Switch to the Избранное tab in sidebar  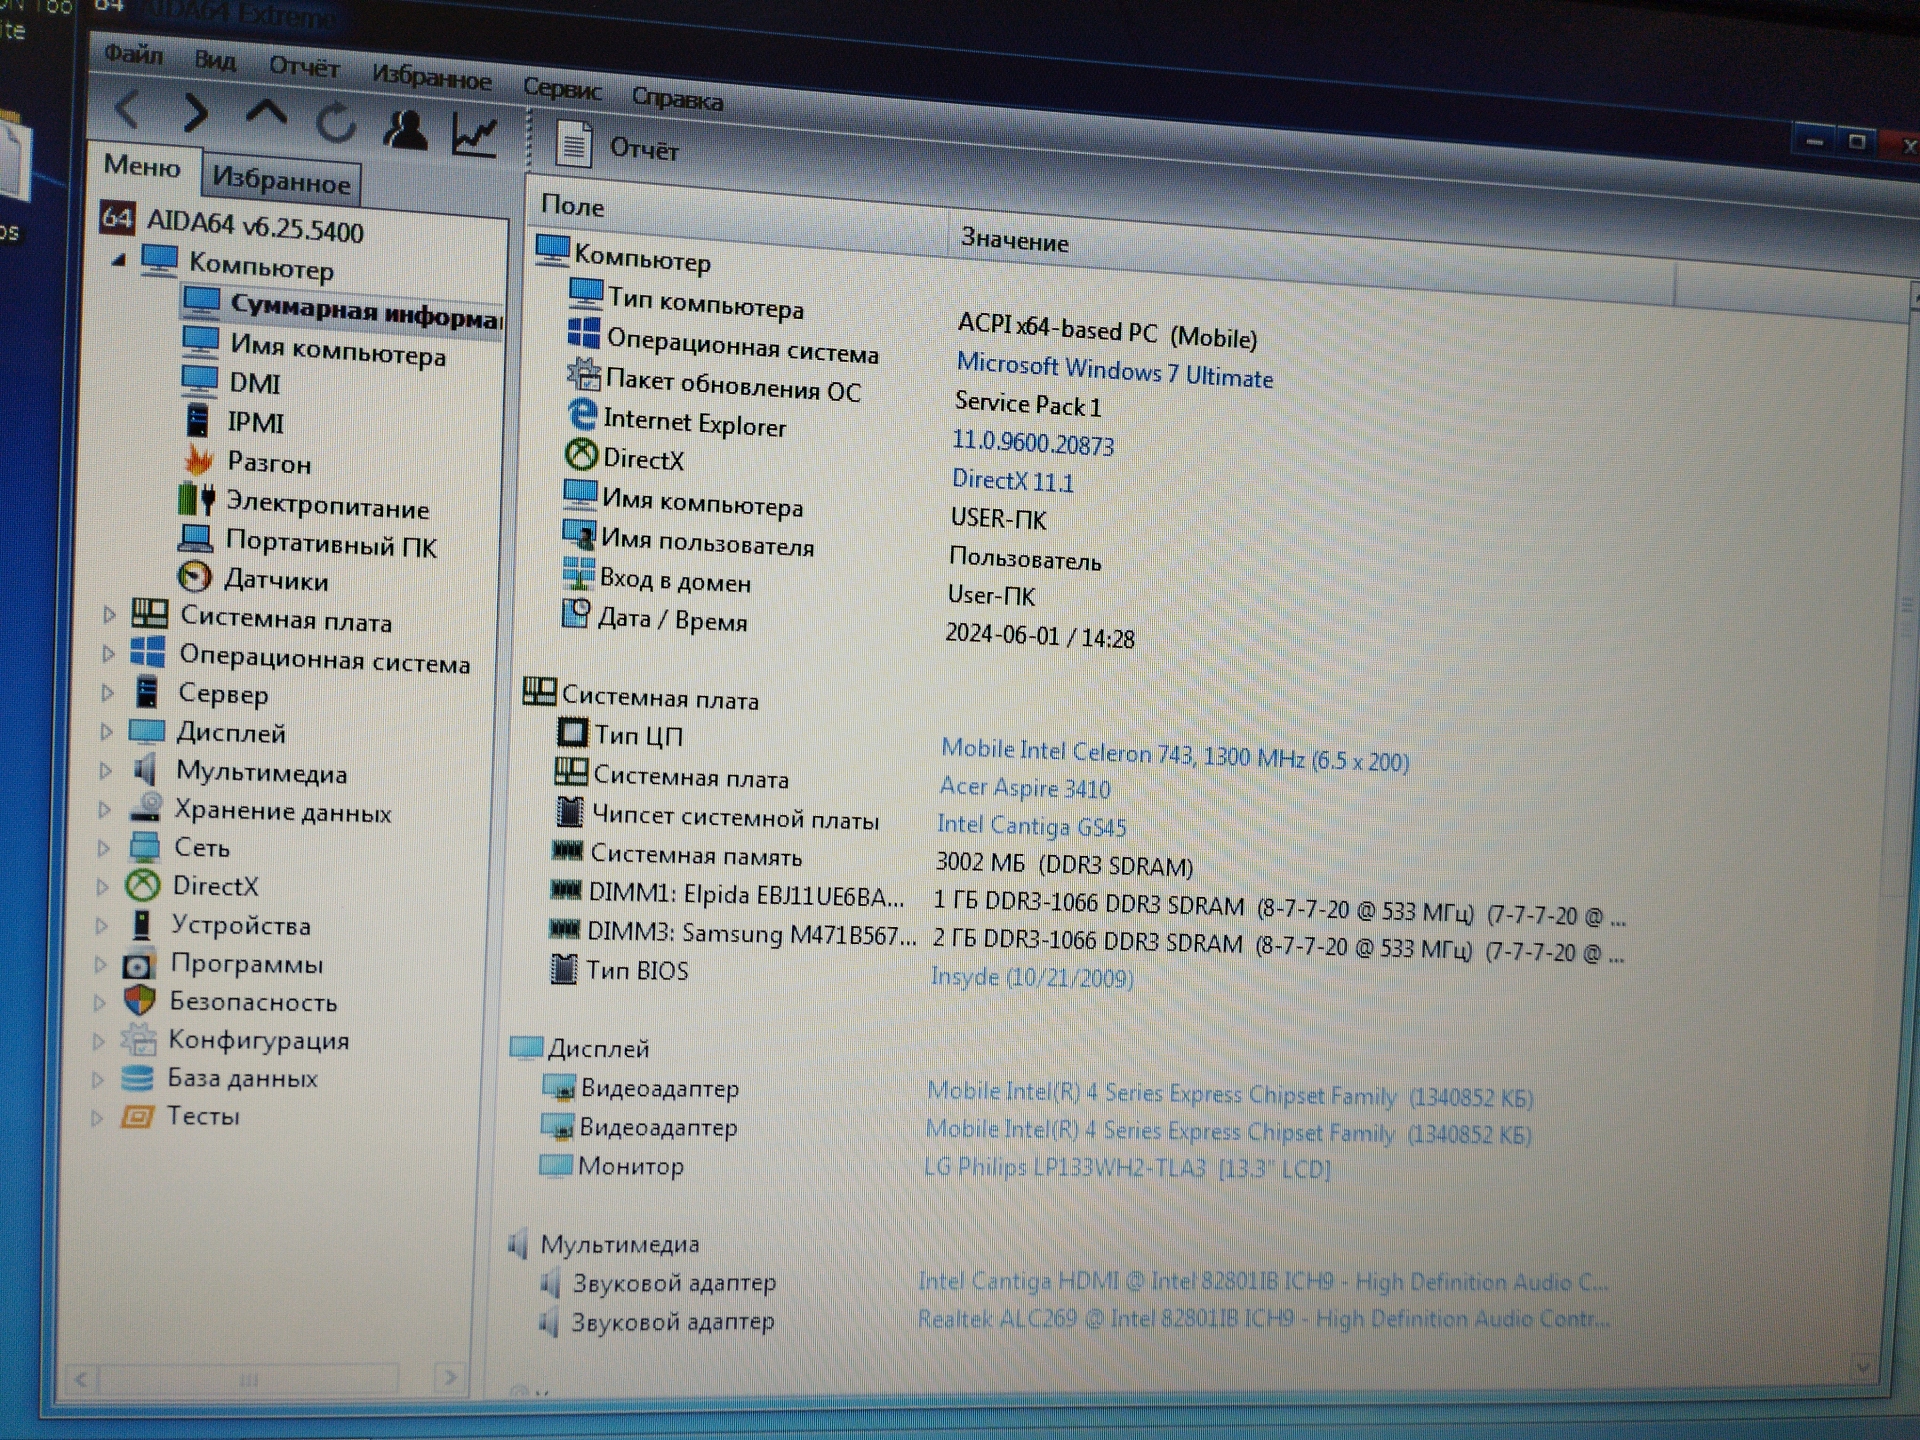pos(281,180)
